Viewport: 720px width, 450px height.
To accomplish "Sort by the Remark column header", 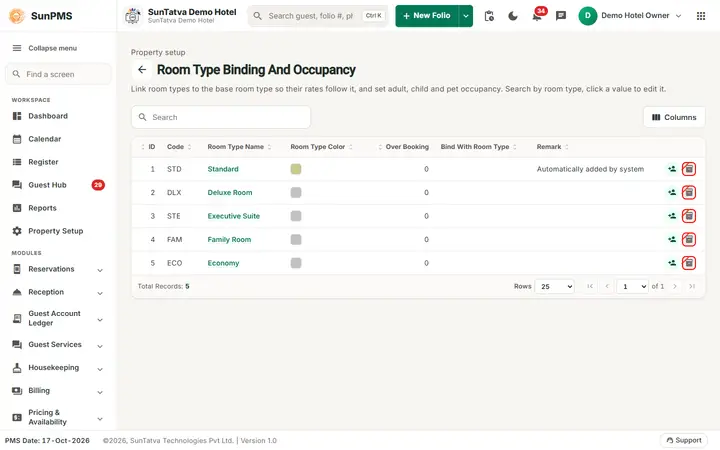I will pyautogui.click(x=552, y=147).
